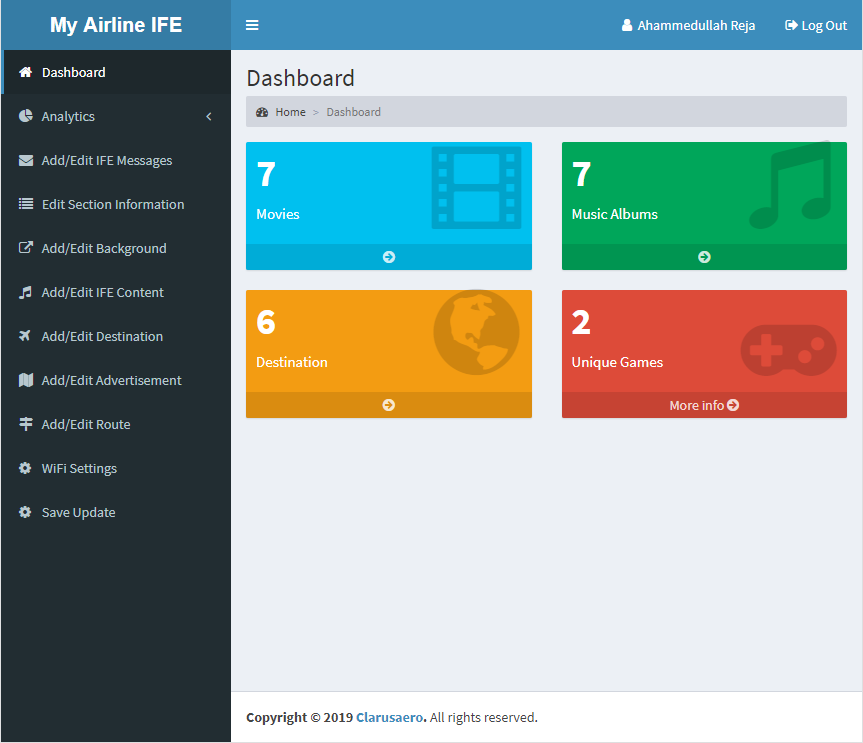Click the gamepad icon on Unique Games
The image size is (863, 743).
(788, 348)
